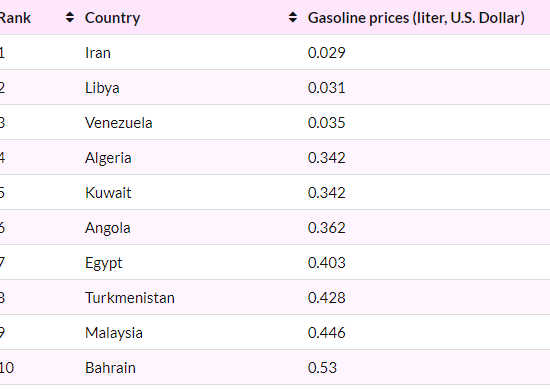Click Gasoline prices column header
Screen dimensions: 550x390
(416, 18)
